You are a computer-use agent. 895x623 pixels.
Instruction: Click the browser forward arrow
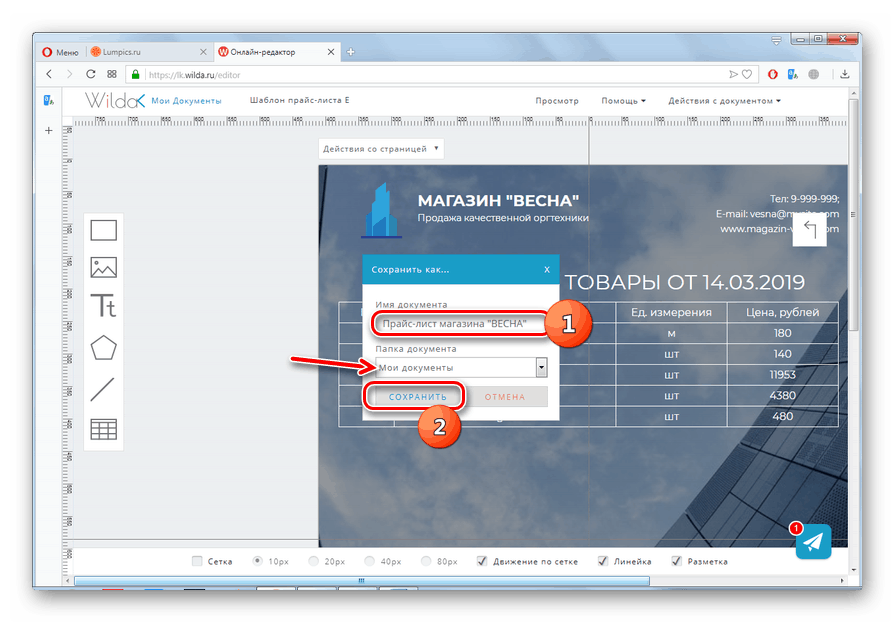[69, 74]
